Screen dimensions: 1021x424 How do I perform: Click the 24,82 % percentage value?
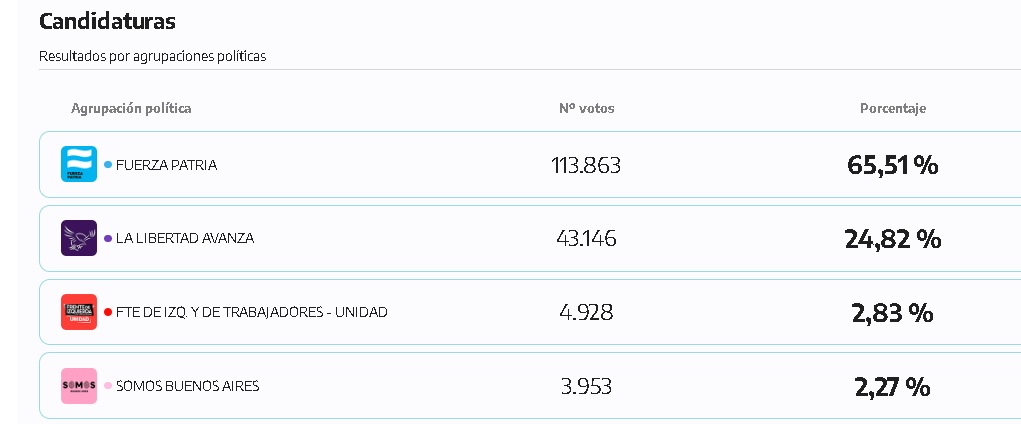(x=893, y=239)
